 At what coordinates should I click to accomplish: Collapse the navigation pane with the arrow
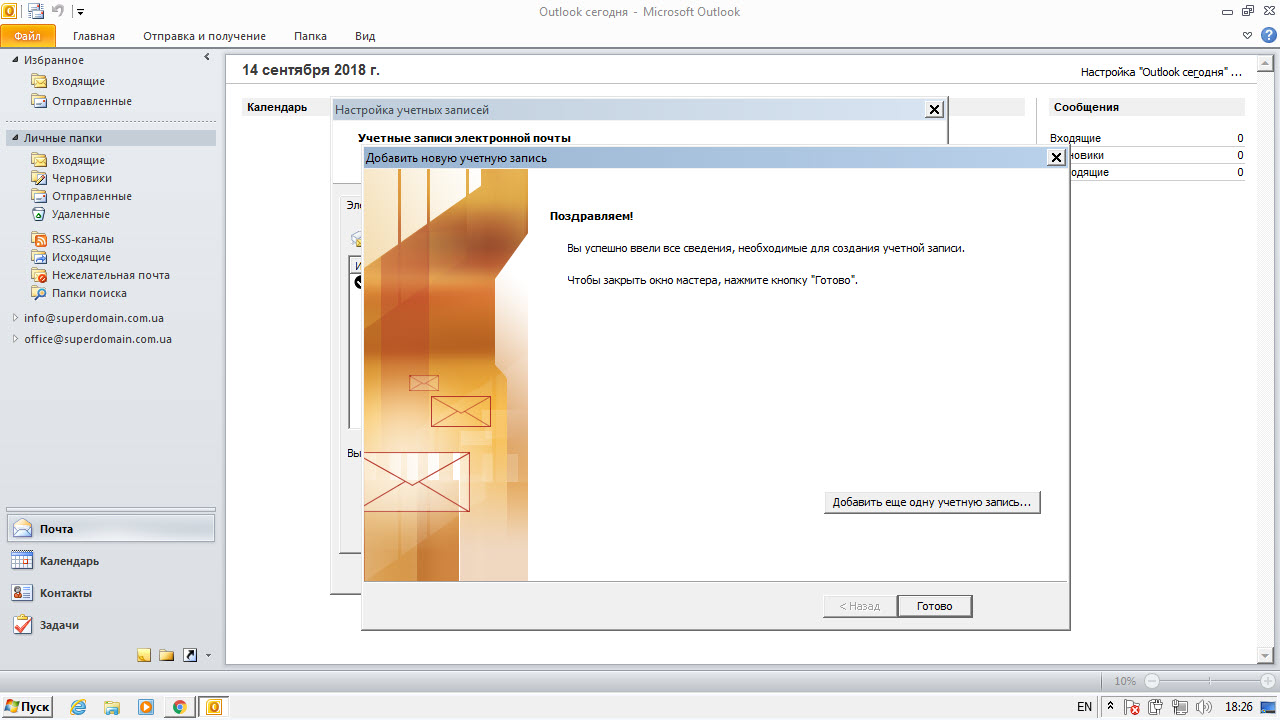click(x=207, y=58)
